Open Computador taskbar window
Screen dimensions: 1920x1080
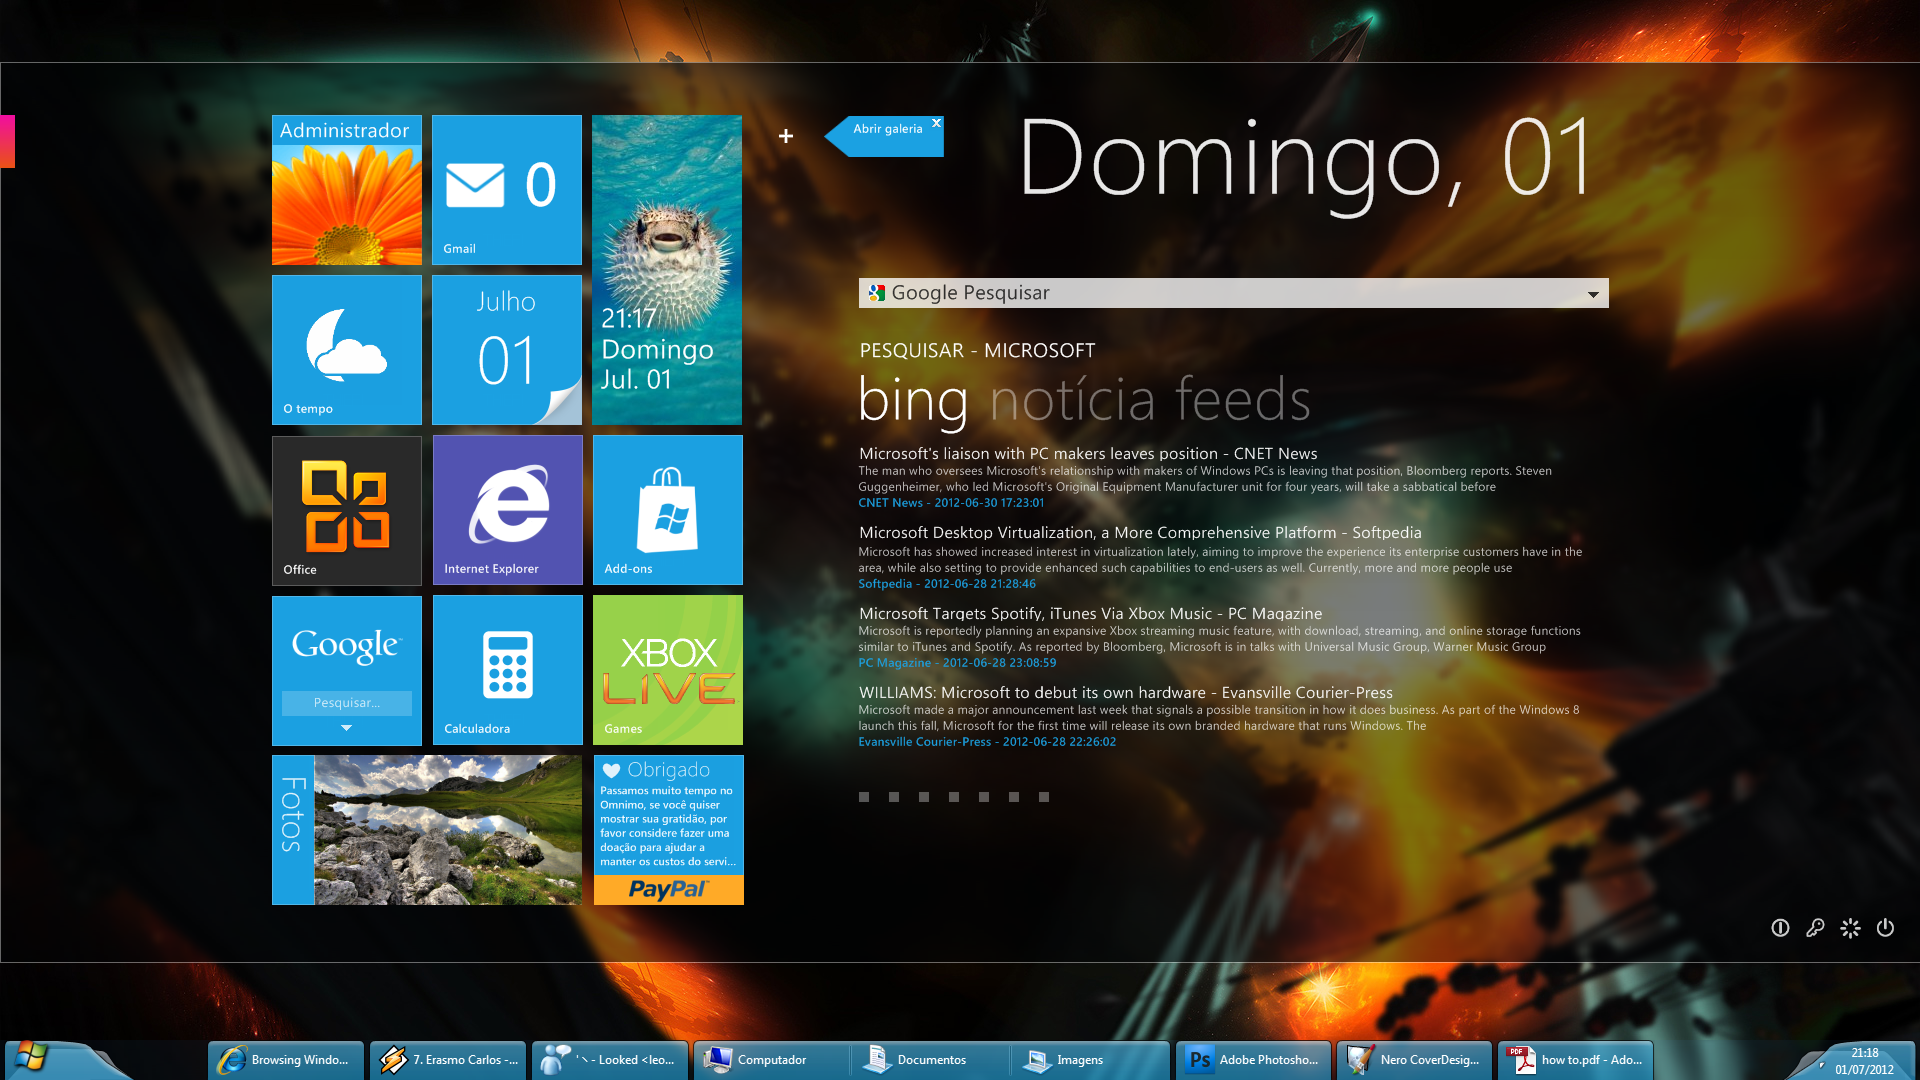(x=771, y=1060)
